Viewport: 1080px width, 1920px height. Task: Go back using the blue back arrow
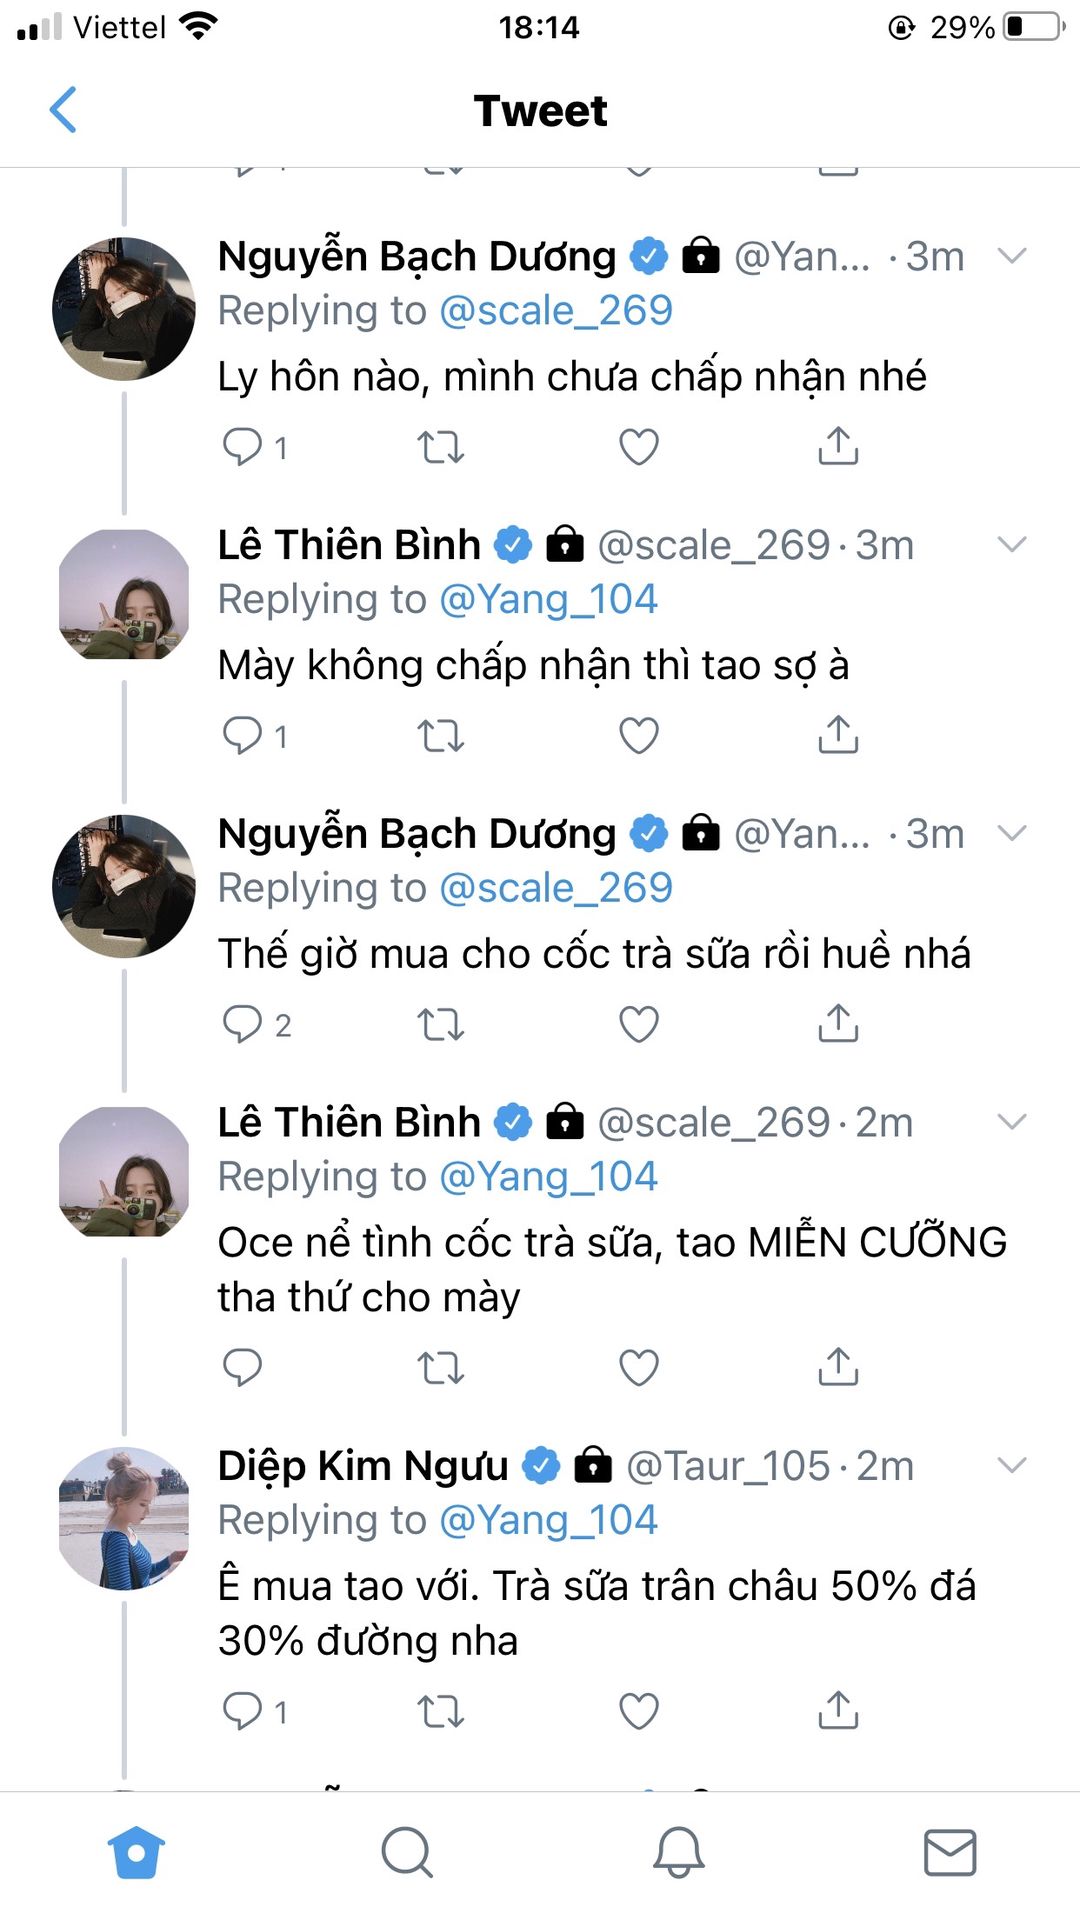tap(63, 110)
